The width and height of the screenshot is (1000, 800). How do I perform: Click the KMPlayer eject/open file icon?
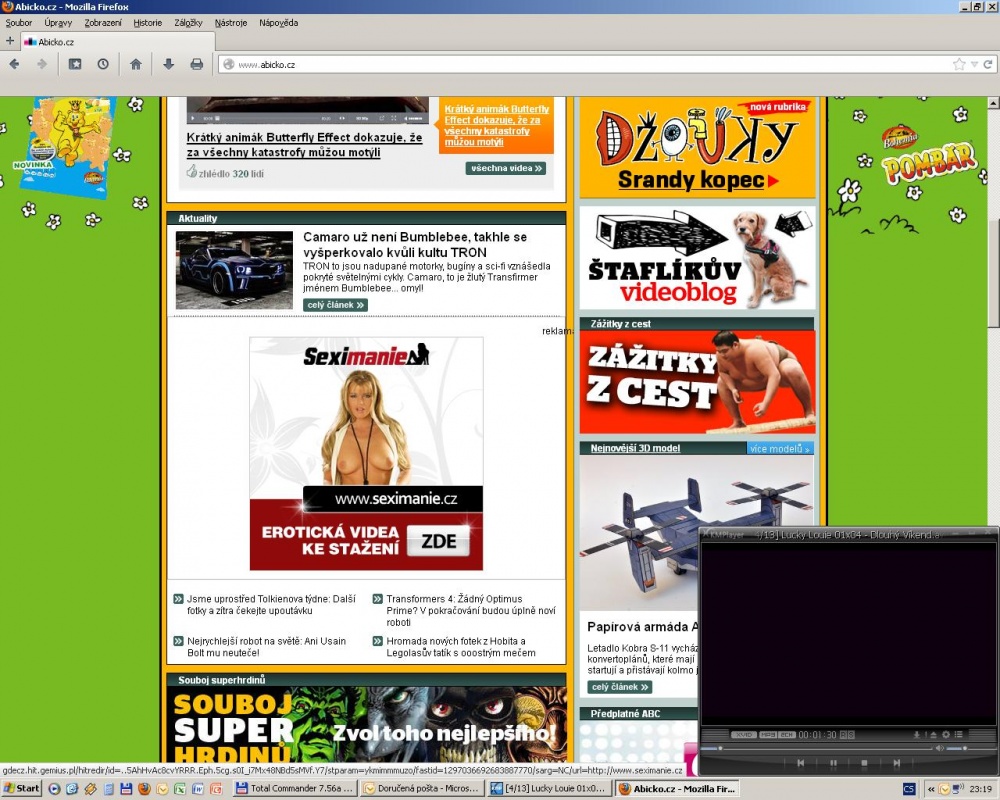pyautogui.click(x=932, y=735)
